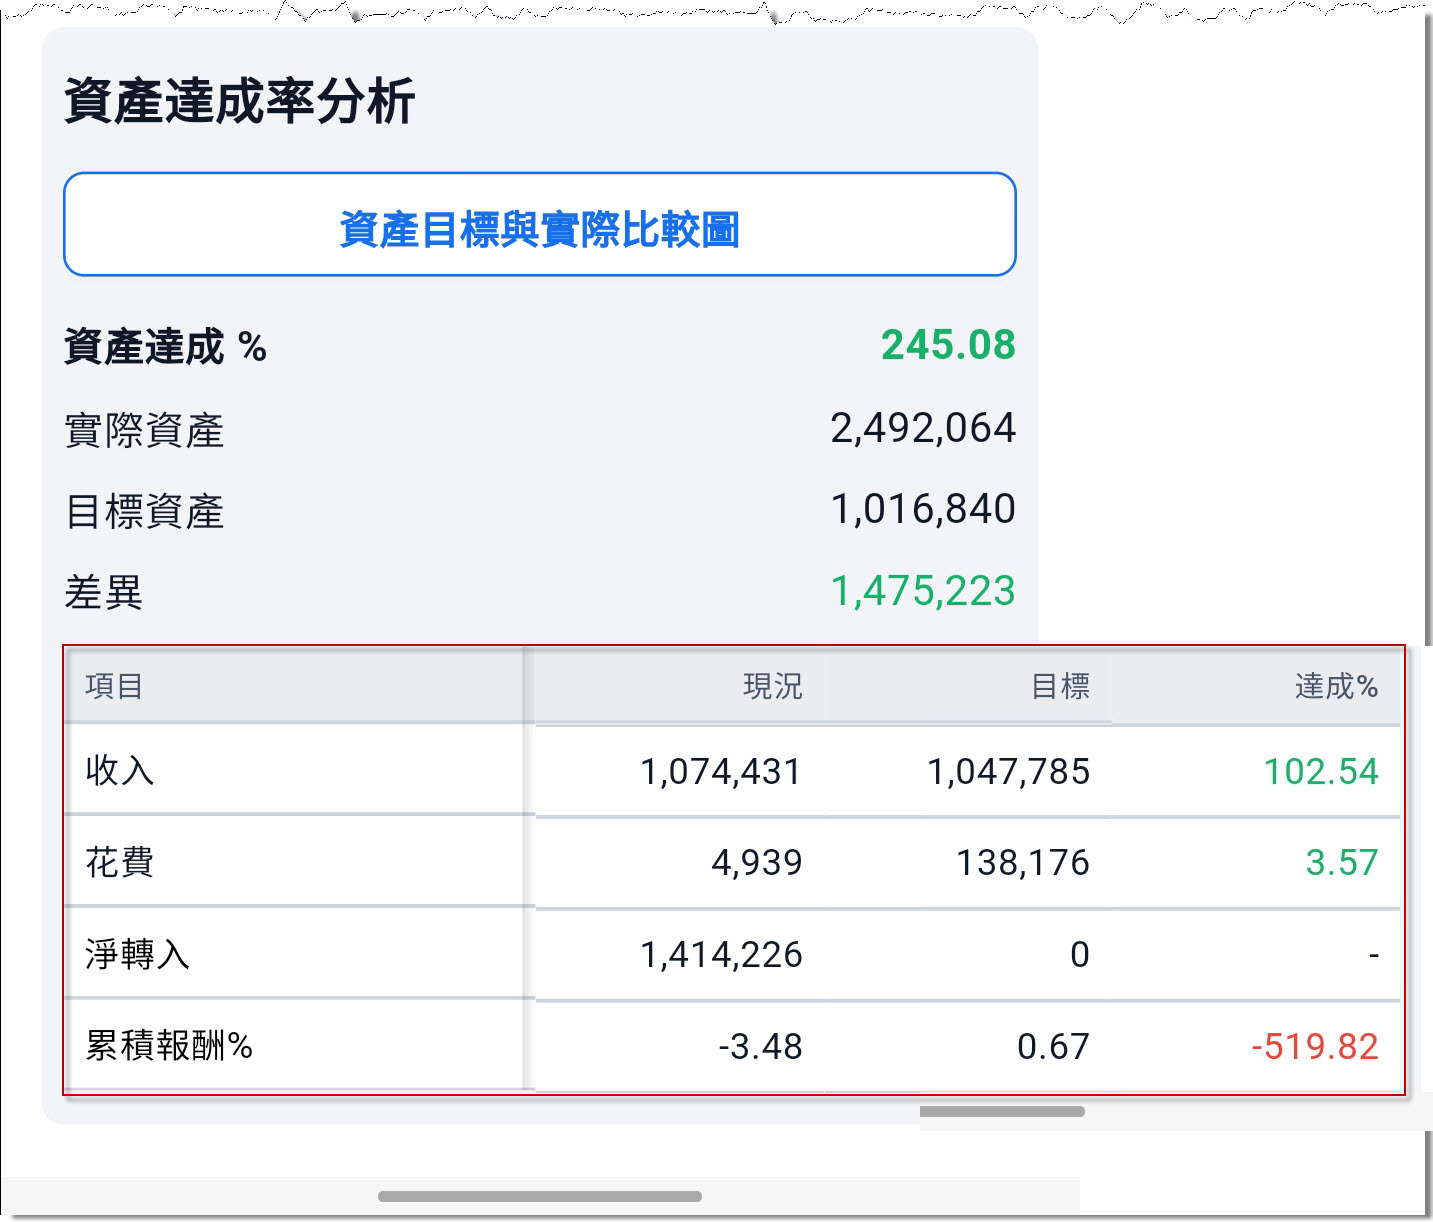Screen dimensions: 1433x1222
Task: Click the page's bottom horizontal scrollbar thumb
Action: click(540, 1196)
